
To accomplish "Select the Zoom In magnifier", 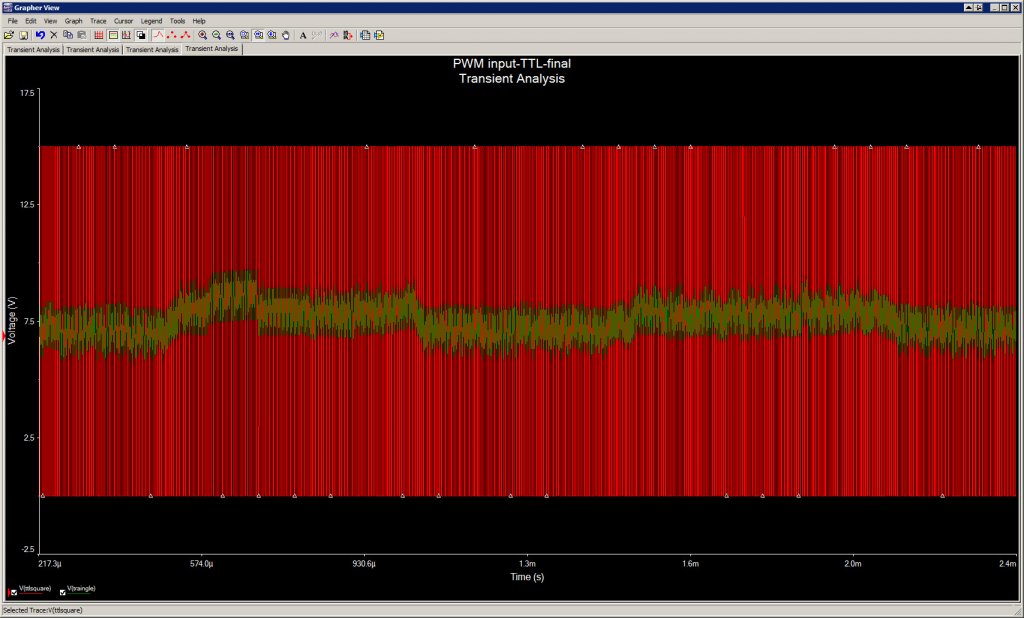I will [202, 35].
